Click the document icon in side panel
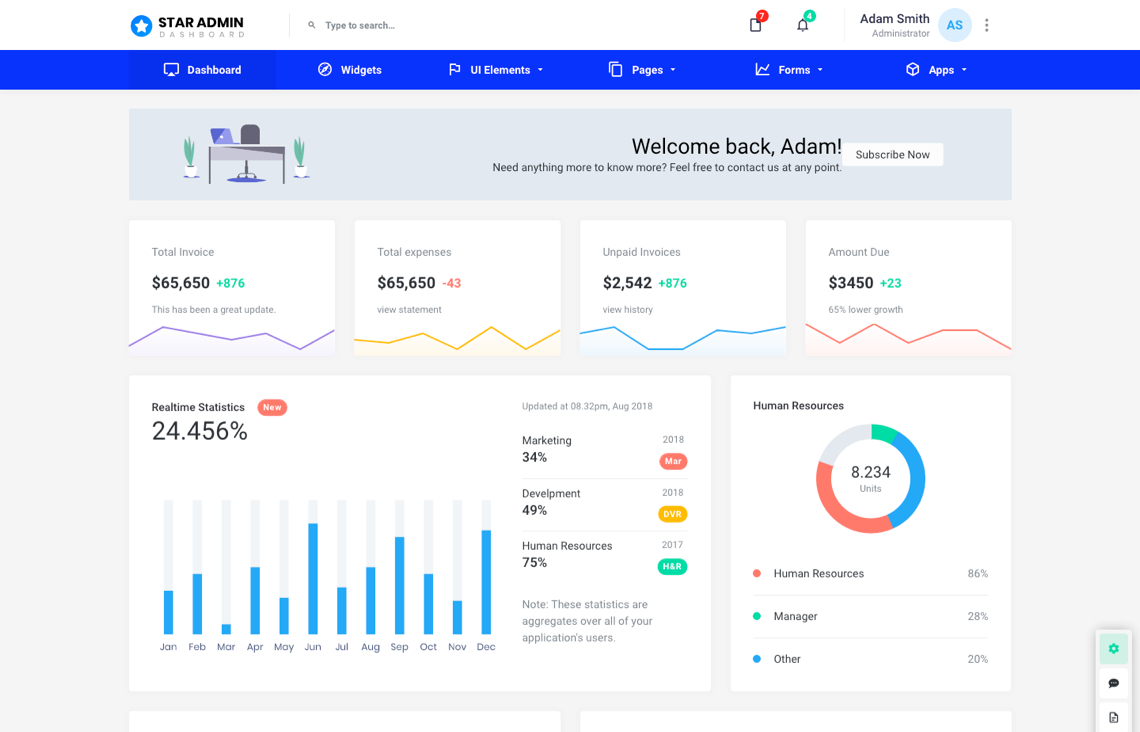 [1113, 717]
